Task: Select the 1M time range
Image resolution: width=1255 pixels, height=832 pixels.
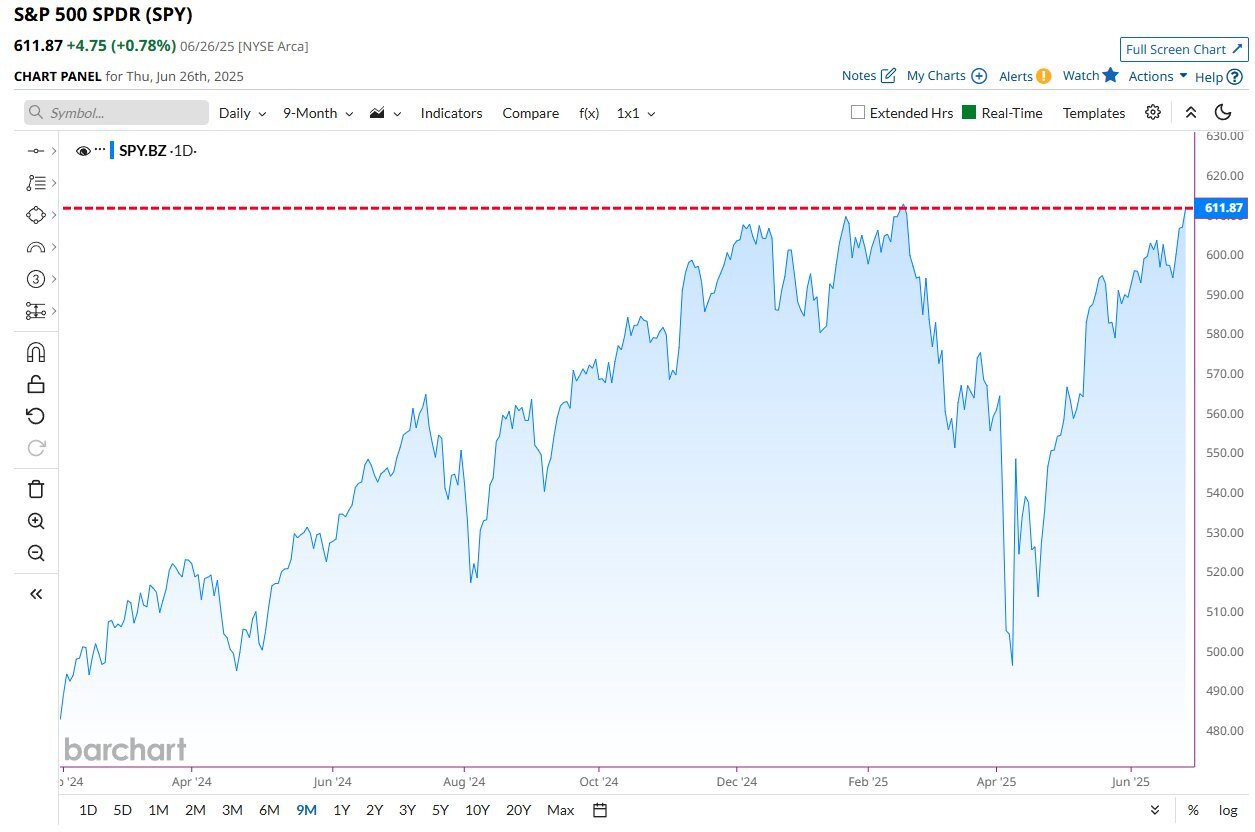Action: [x=158, y=810]
